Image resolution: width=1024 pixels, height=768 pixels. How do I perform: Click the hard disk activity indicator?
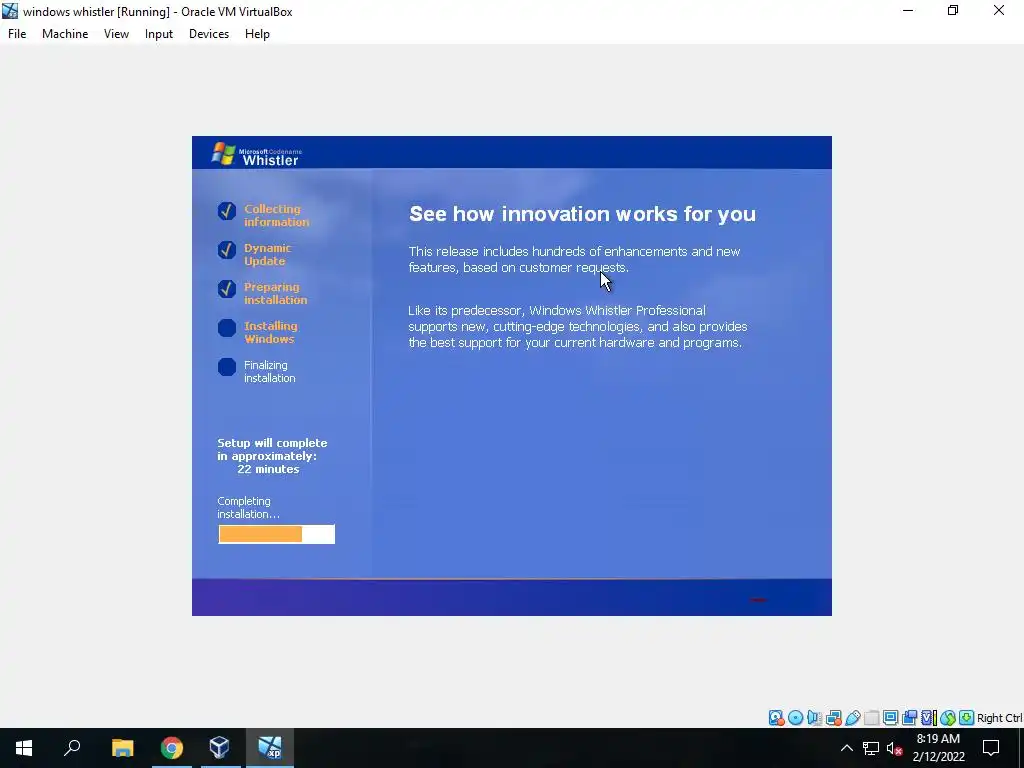776,718
